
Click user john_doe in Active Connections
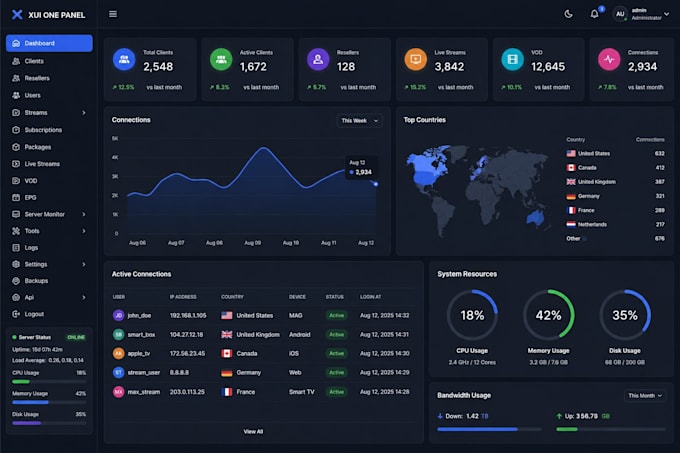(139, 316)
